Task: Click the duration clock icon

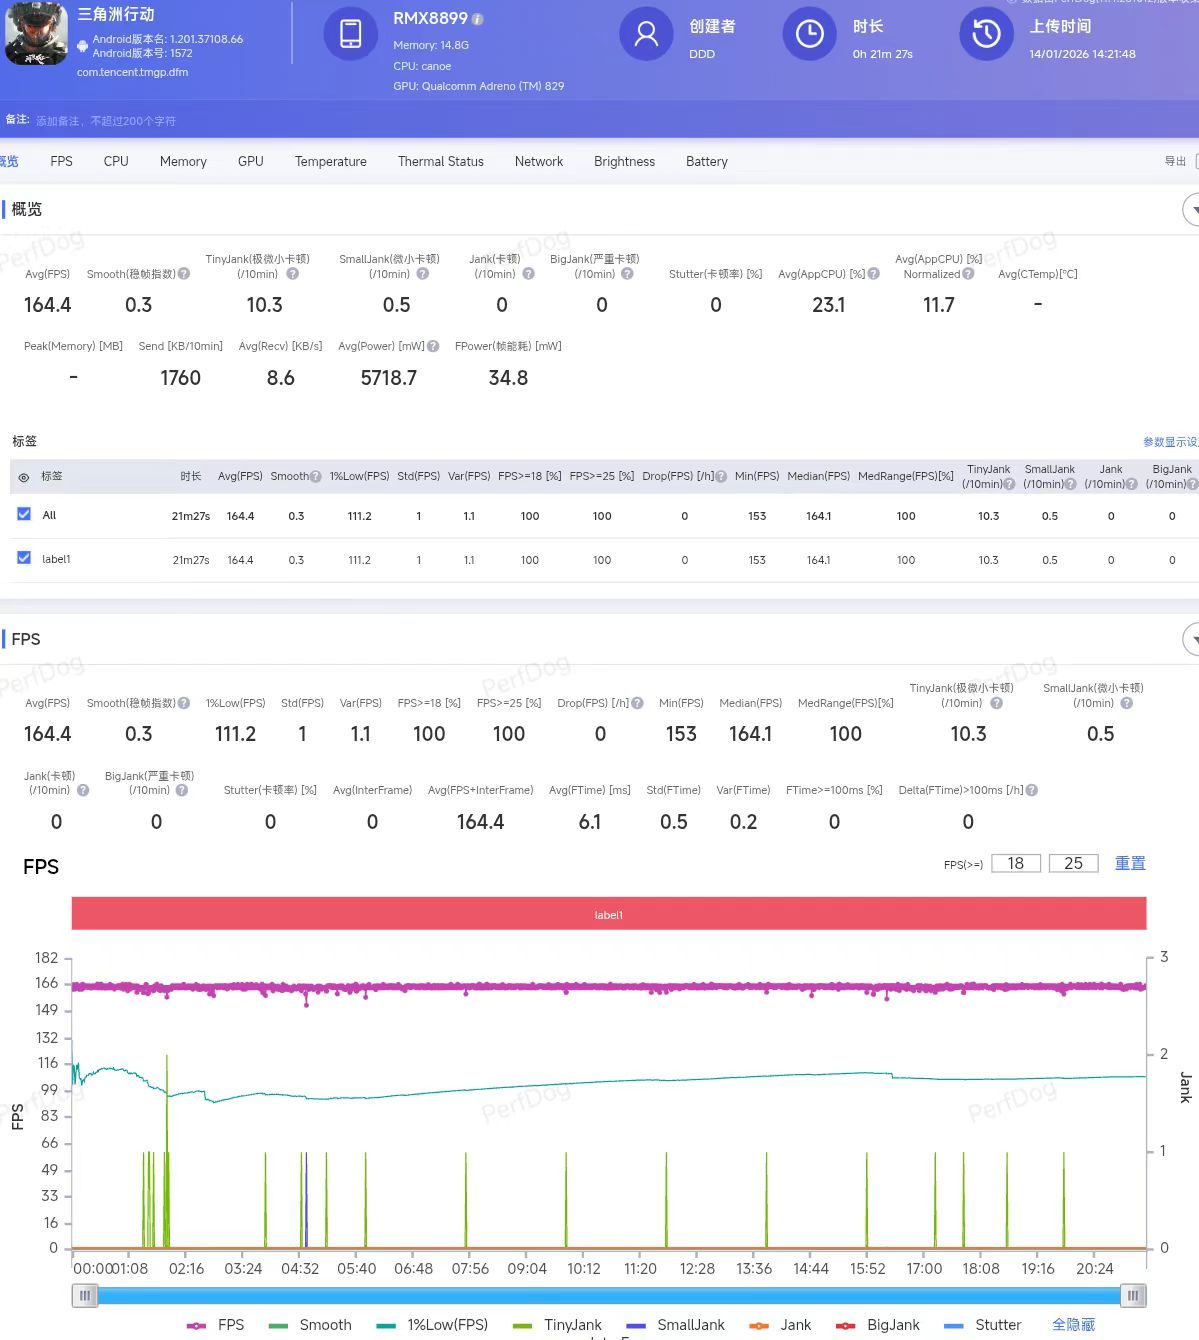Action: pyautogui.click(x=809, y=34)
